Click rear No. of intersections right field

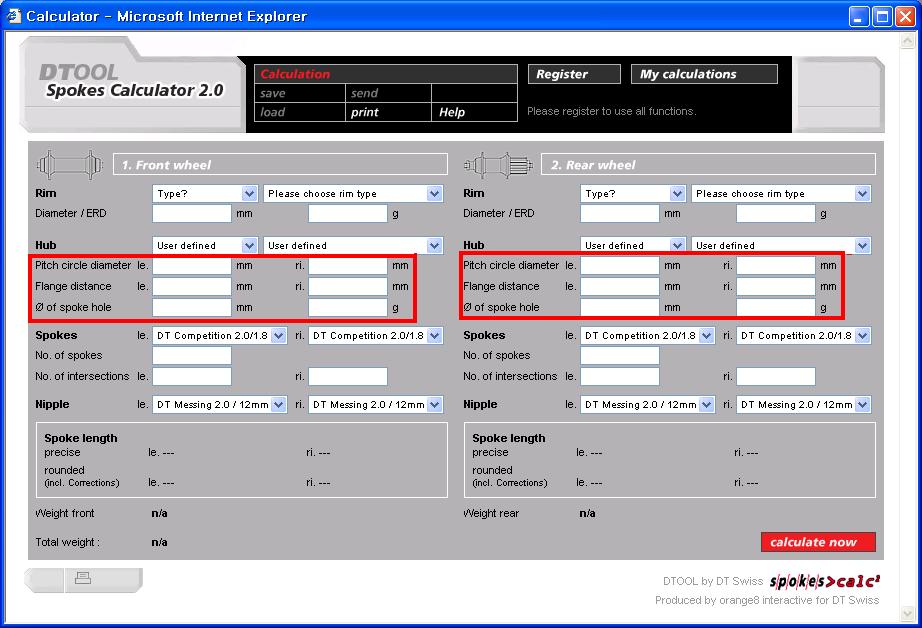point(776,376)
